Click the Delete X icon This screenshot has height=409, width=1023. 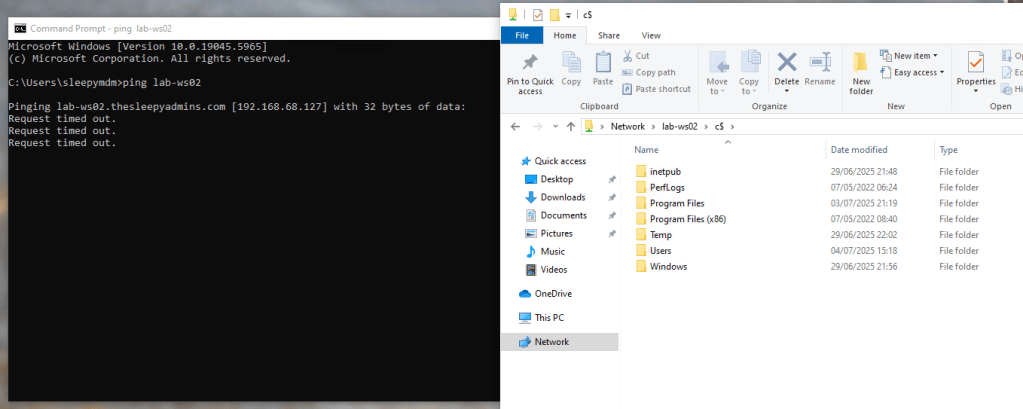[x=787, y=63]
